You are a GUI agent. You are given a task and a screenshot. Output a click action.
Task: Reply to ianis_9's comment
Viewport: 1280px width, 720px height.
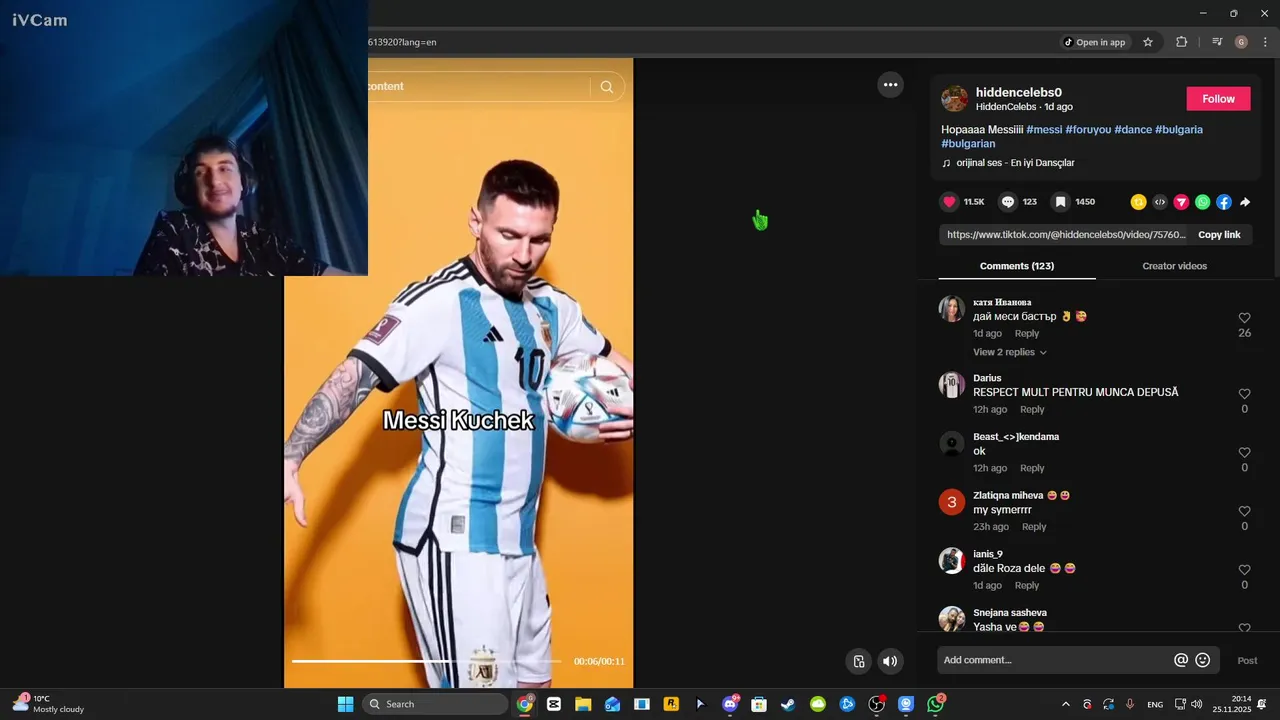tap(1027, 586)
